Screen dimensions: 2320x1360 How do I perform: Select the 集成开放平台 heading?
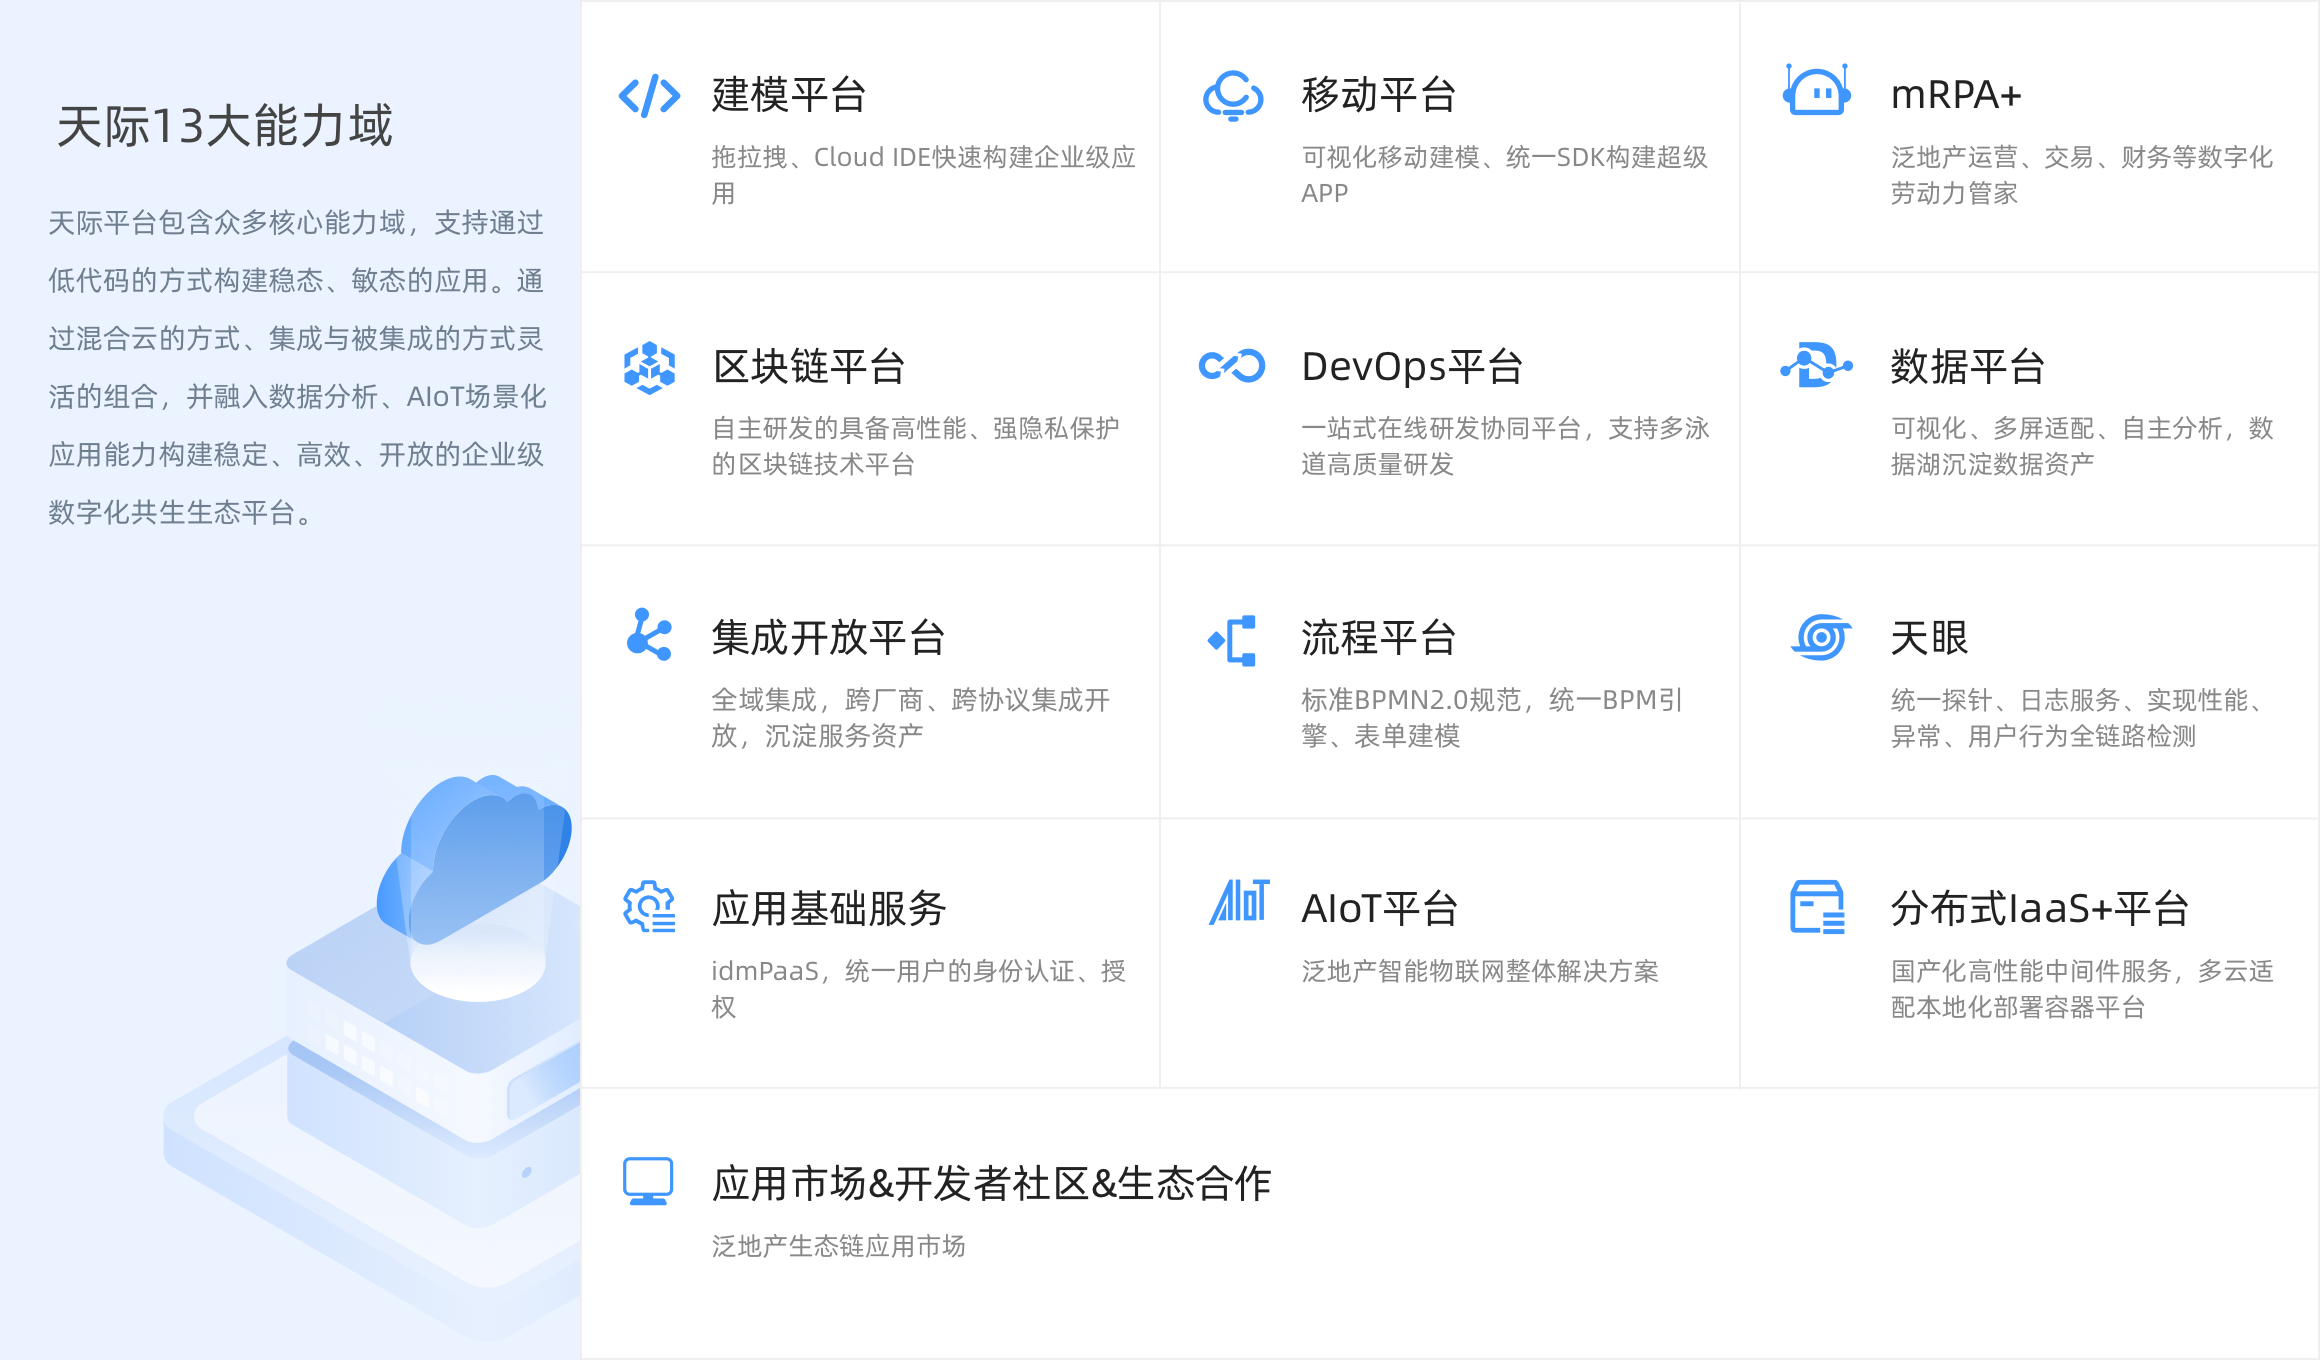point(829,638)
